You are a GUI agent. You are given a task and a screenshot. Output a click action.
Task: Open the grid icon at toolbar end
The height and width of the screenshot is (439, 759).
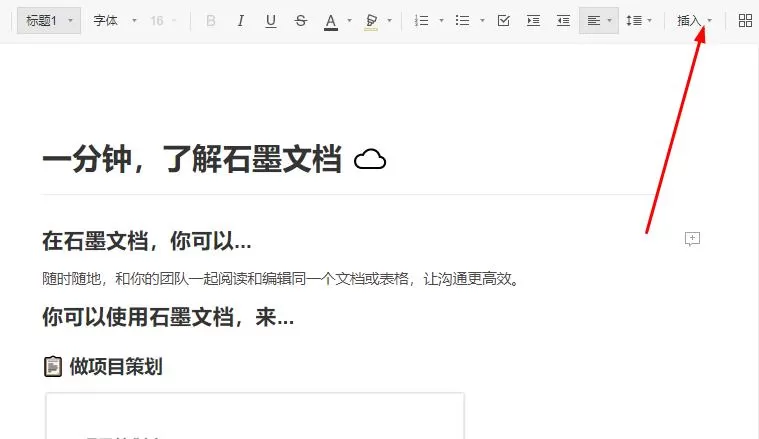pyautogui.click(x=745, y=21)
